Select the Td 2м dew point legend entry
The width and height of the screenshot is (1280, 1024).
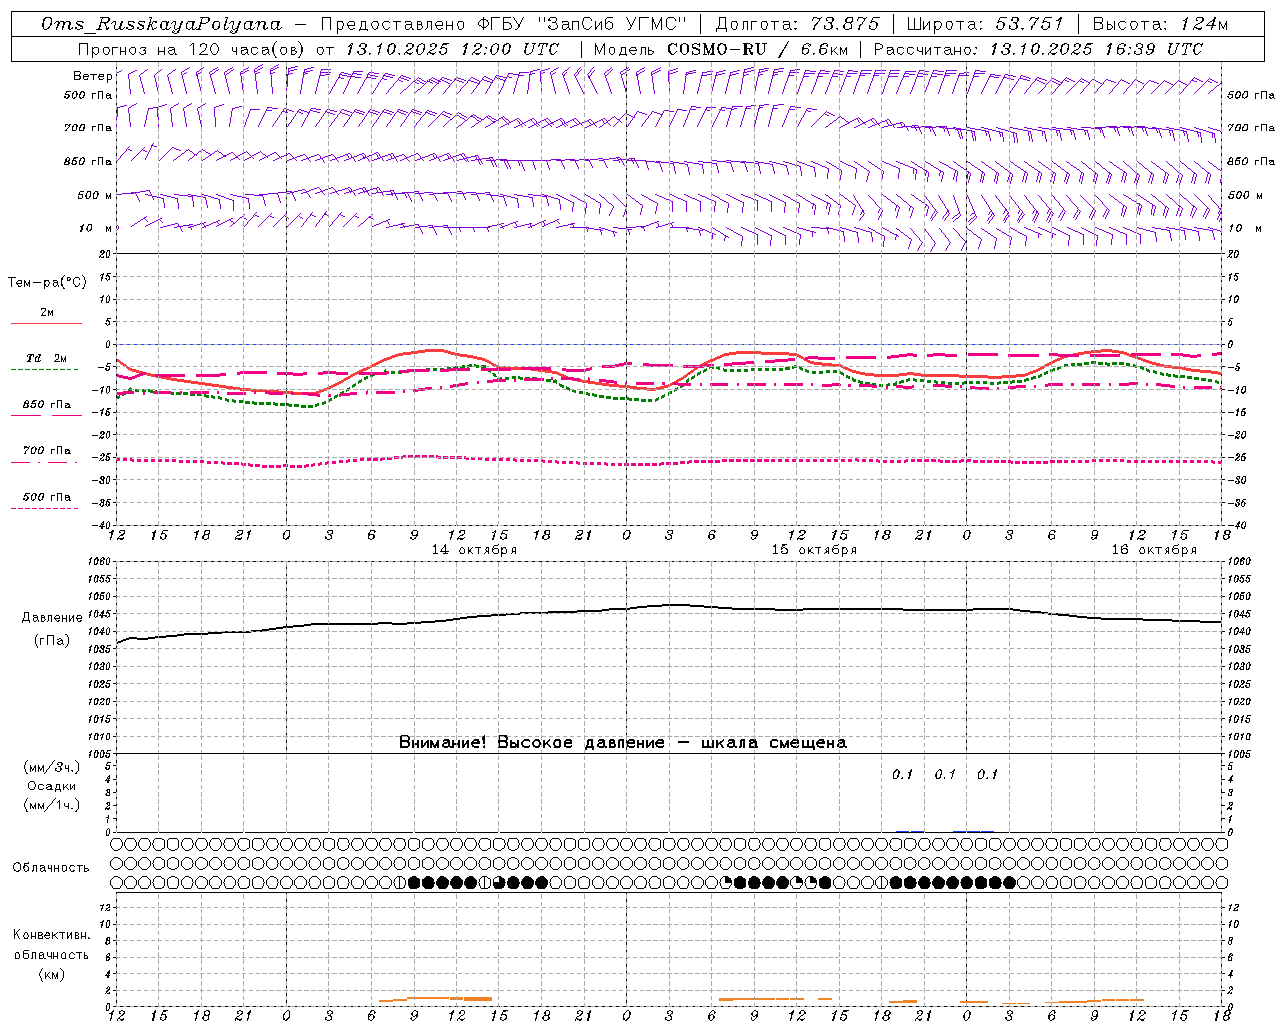(47, 358)
